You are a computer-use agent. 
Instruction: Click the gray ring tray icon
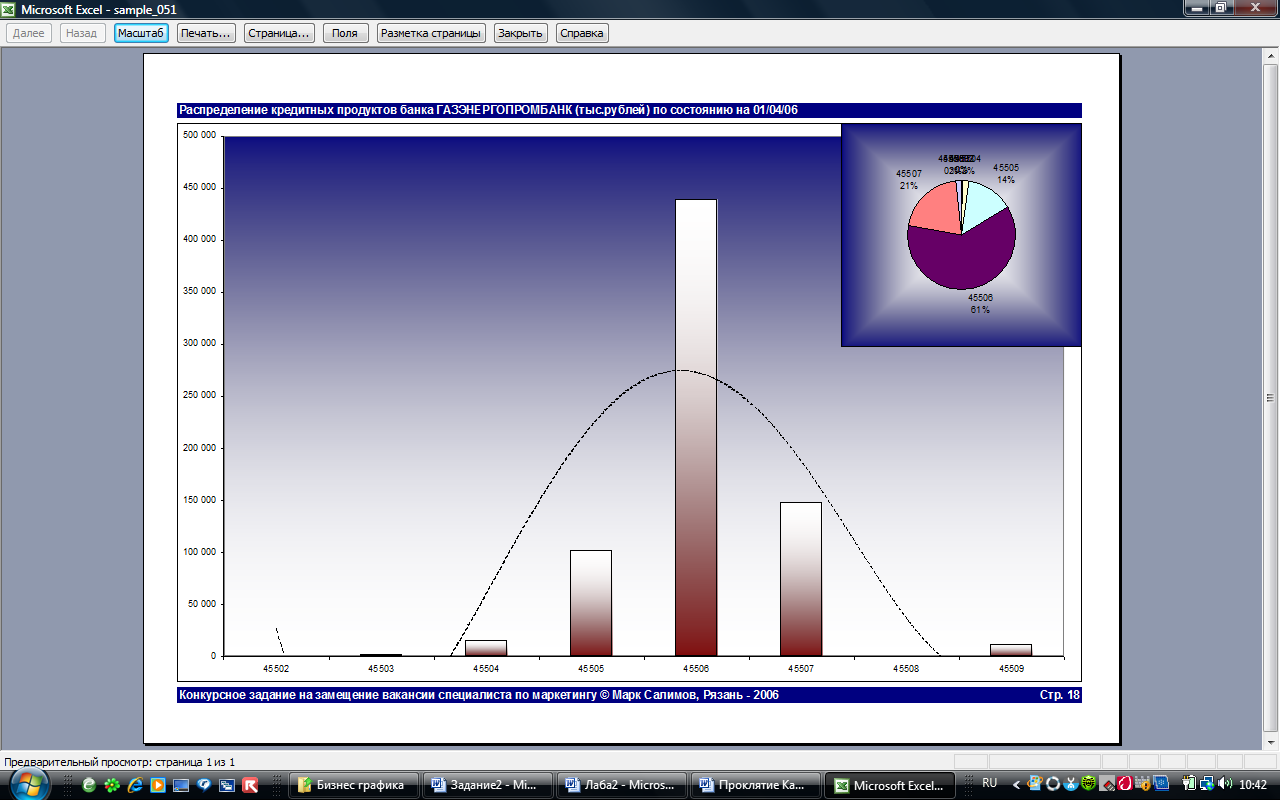point(1053,784)
